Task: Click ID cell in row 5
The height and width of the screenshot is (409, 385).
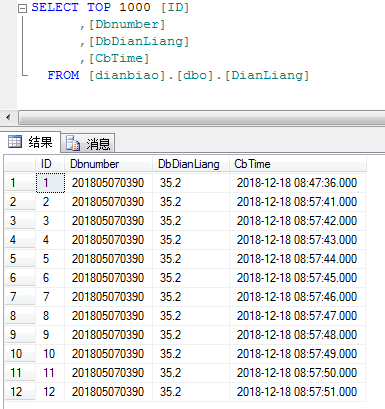Action: point(50,259)
